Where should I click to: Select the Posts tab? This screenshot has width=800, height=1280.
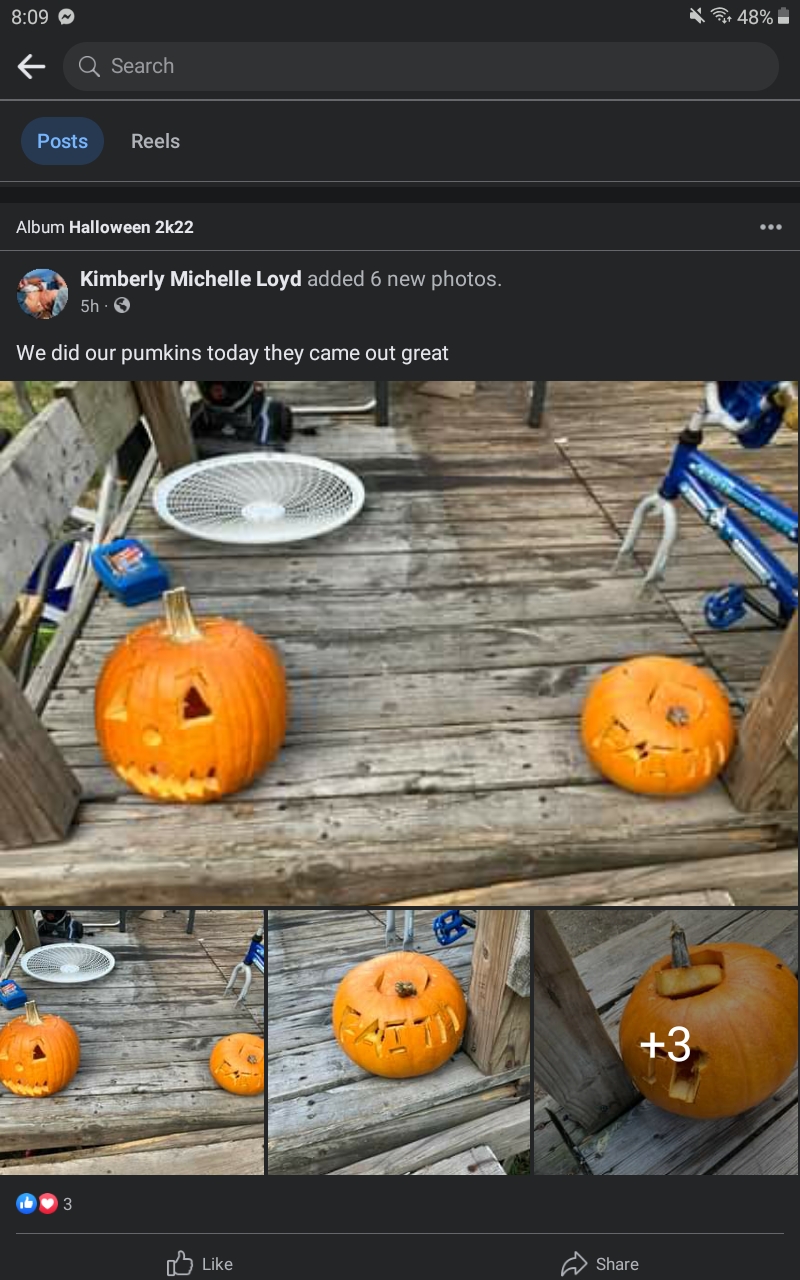(x=62, y=141)
